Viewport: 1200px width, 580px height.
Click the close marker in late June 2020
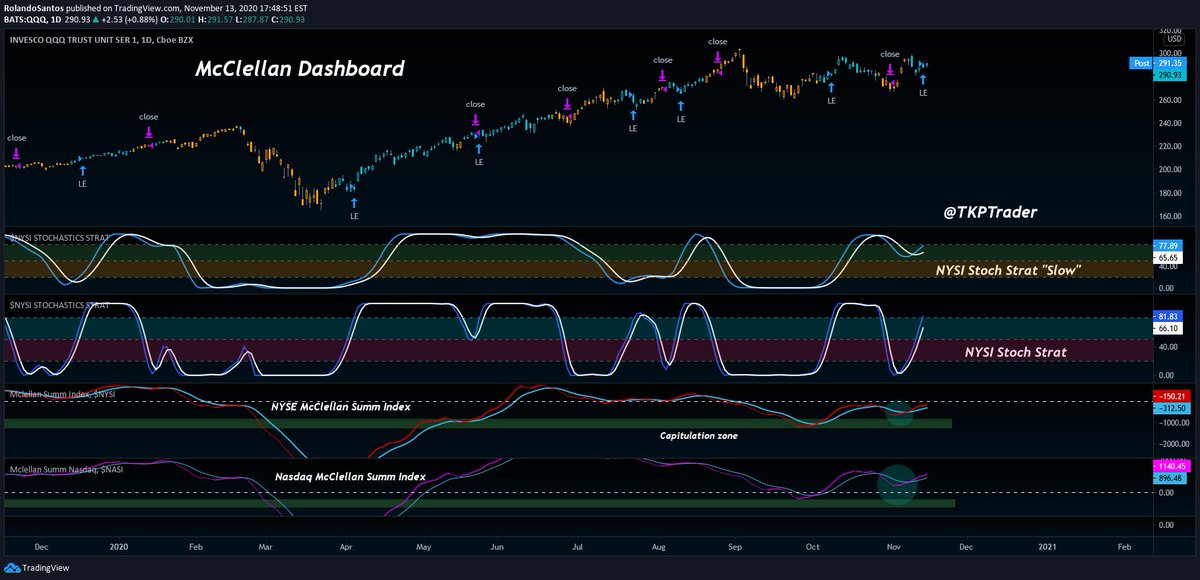568,103
